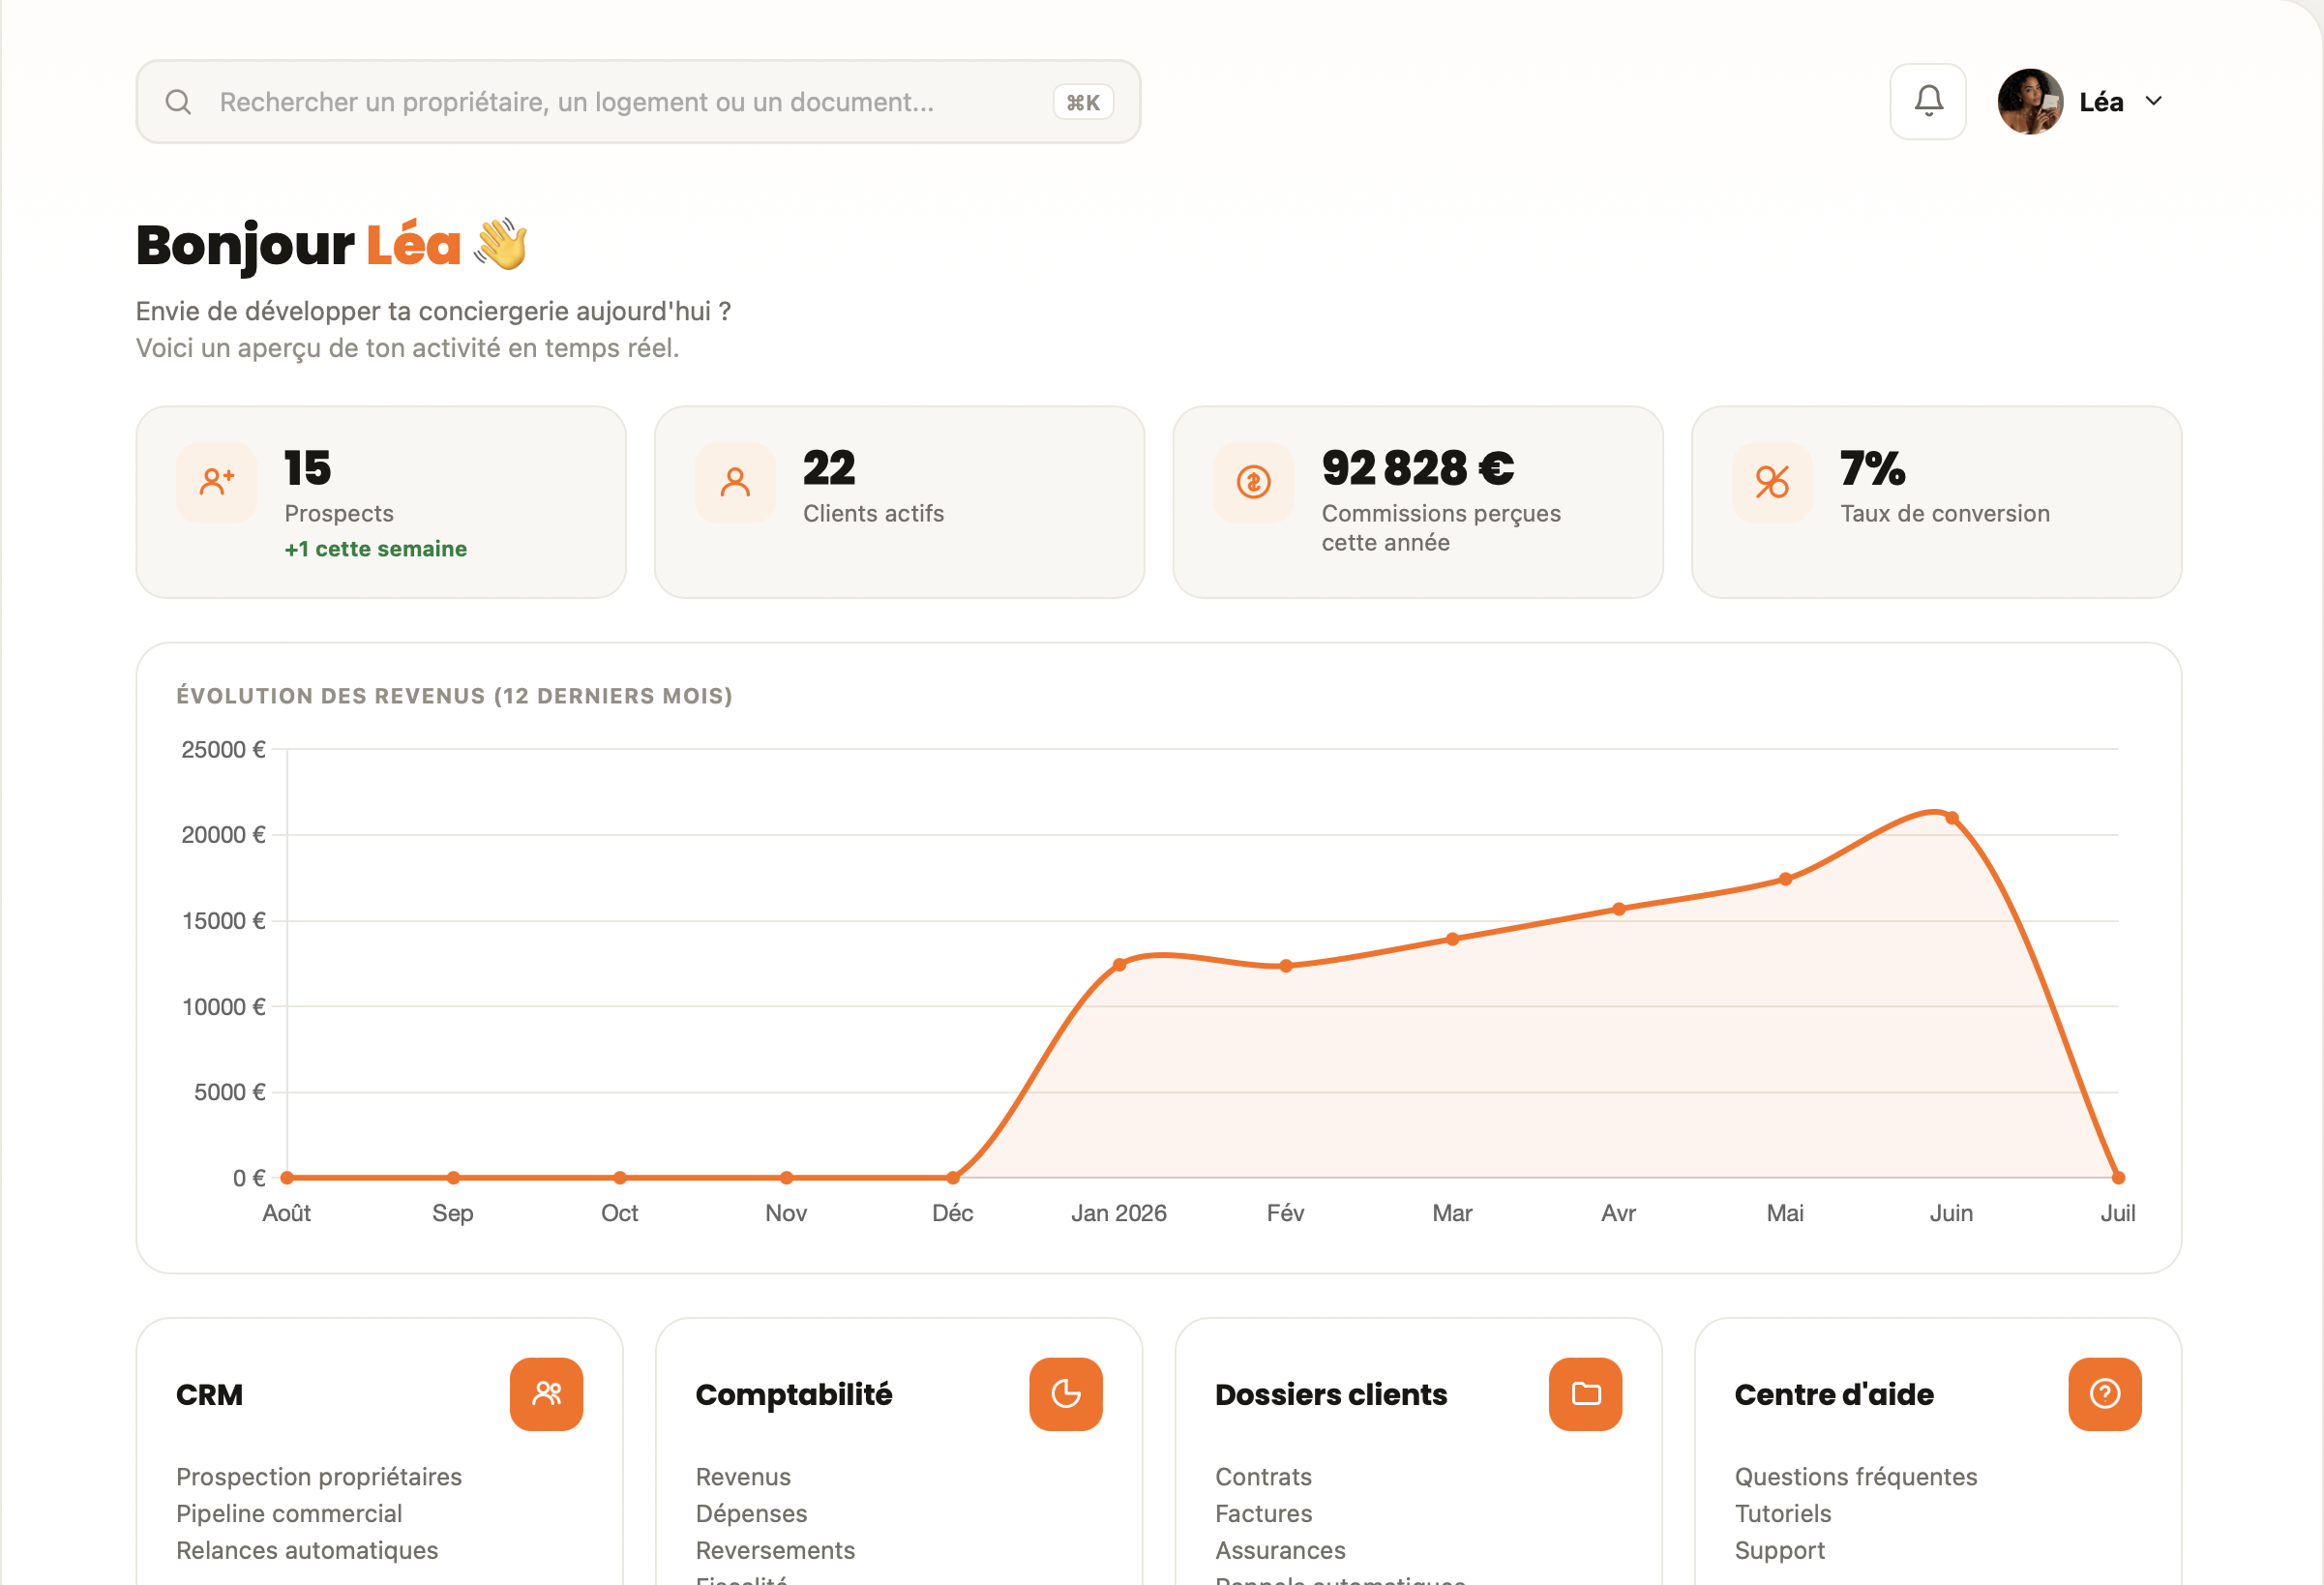Click the 'Évolution des revenus' chart title
2324x1585 pixels.
pos(454,696)
